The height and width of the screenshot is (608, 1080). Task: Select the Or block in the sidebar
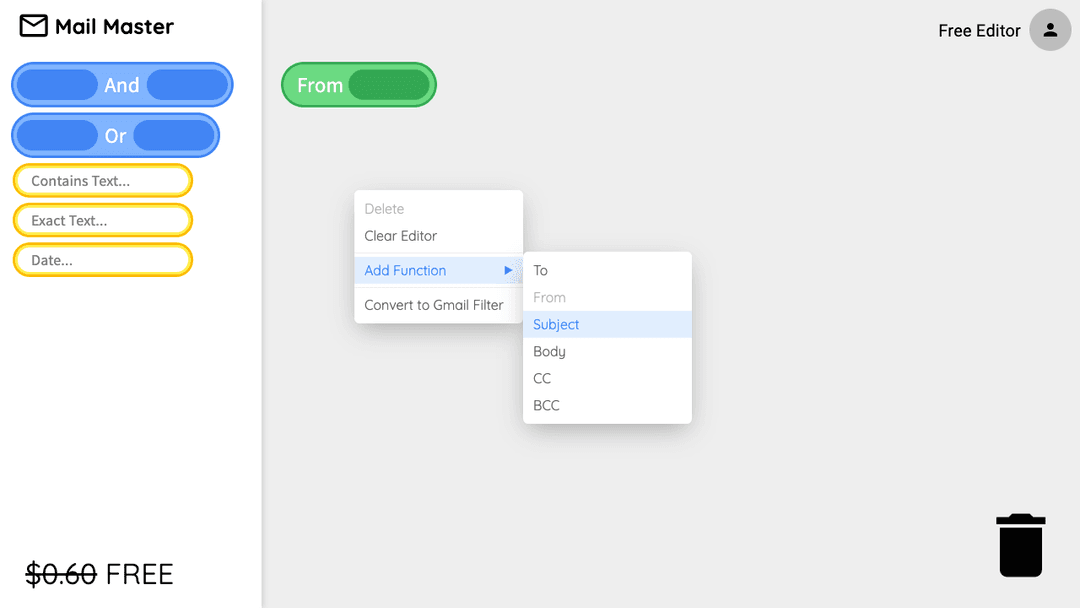[x=115, y=136]
